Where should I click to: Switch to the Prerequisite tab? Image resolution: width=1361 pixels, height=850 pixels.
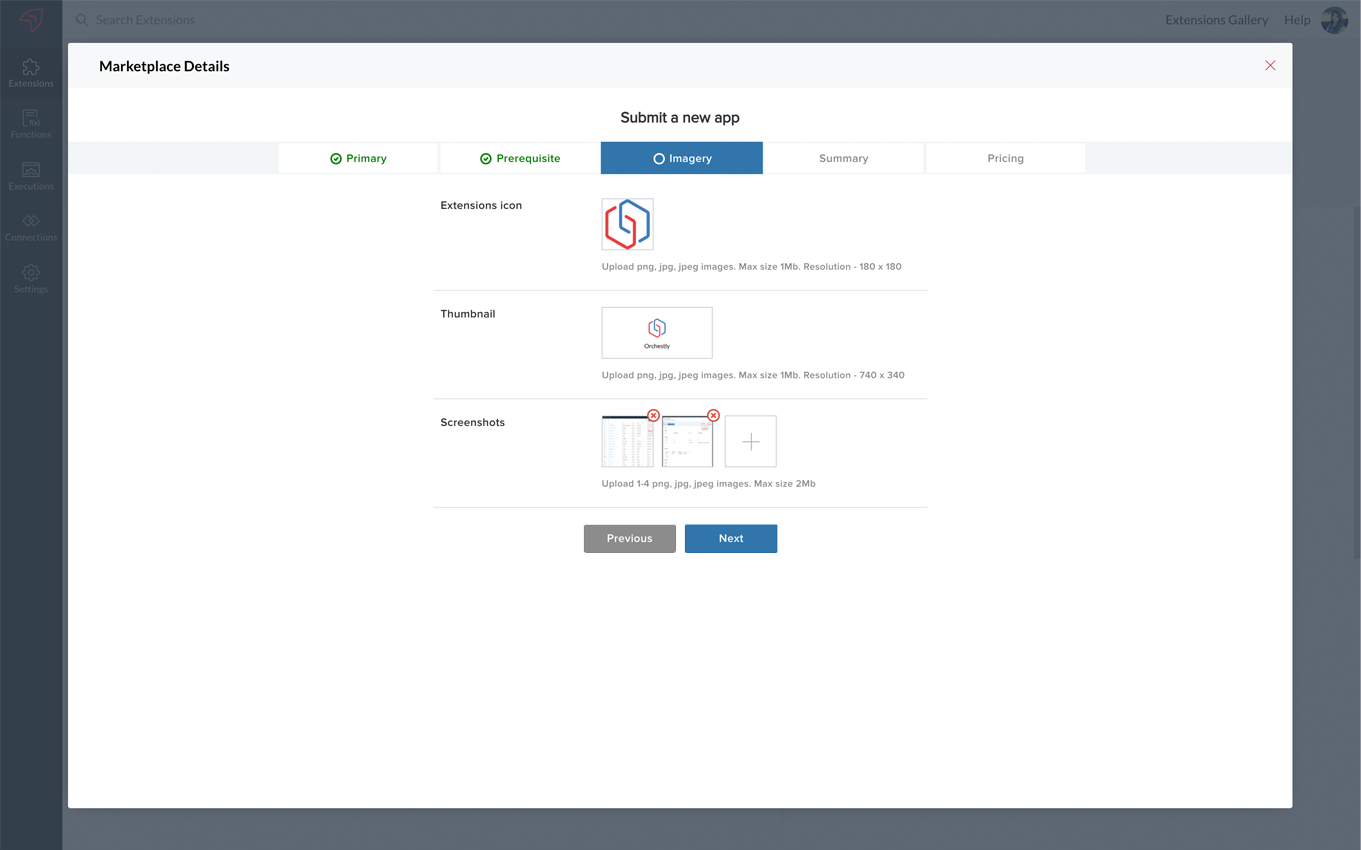click(520, 158)
